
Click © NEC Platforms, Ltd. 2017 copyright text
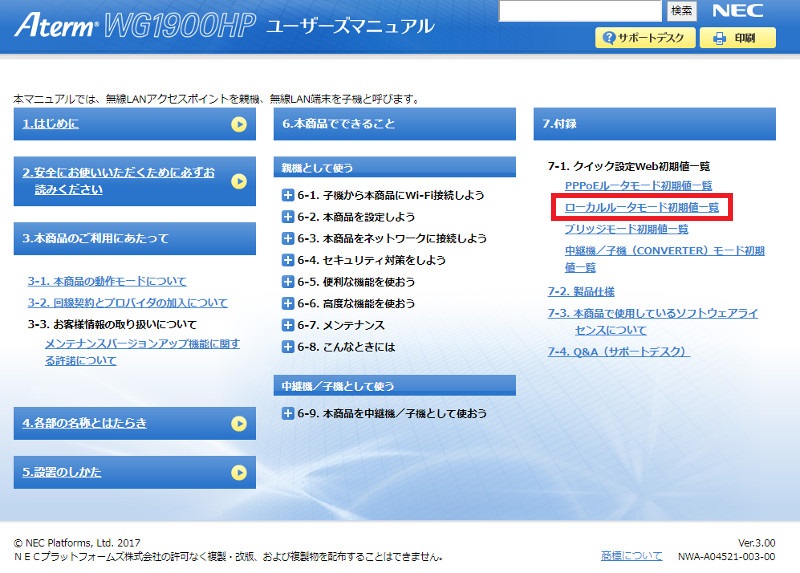[x=77, y=543]
